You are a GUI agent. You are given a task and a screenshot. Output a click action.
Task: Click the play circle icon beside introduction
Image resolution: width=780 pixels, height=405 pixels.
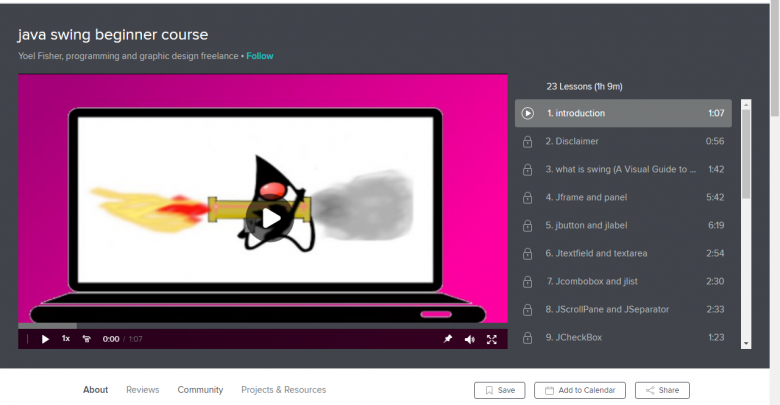point(528,113)
